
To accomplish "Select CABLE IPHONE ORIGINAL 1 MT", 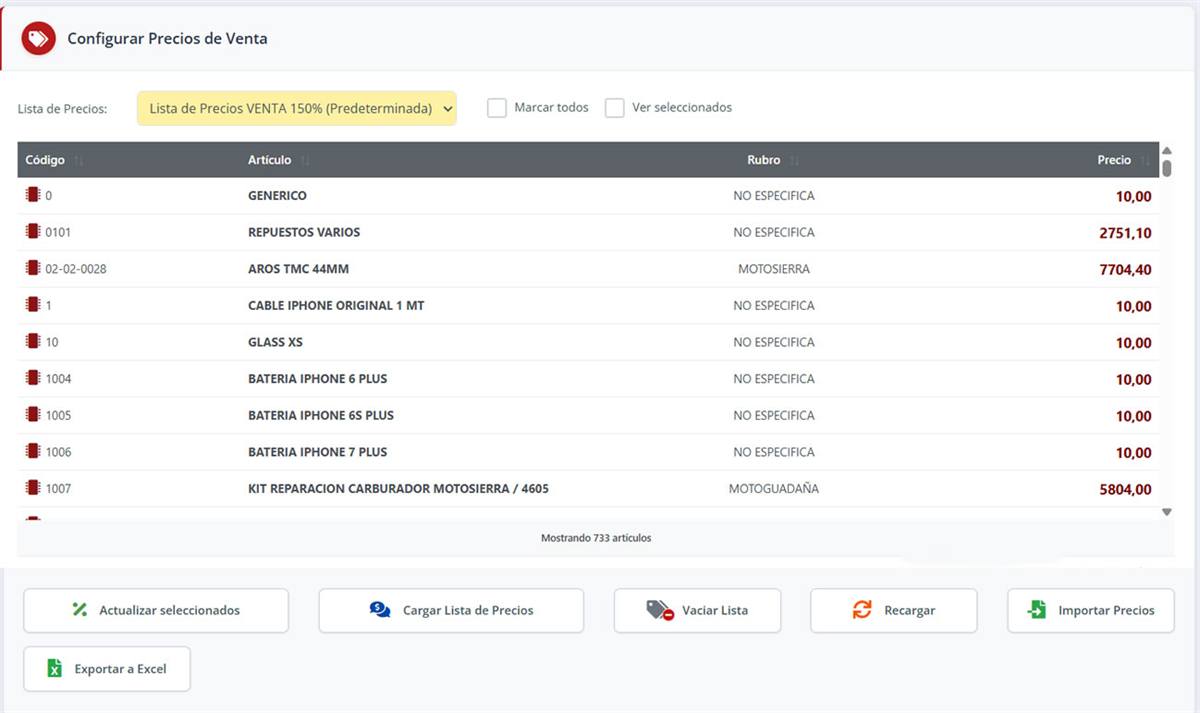I will (x=336, y=305).
